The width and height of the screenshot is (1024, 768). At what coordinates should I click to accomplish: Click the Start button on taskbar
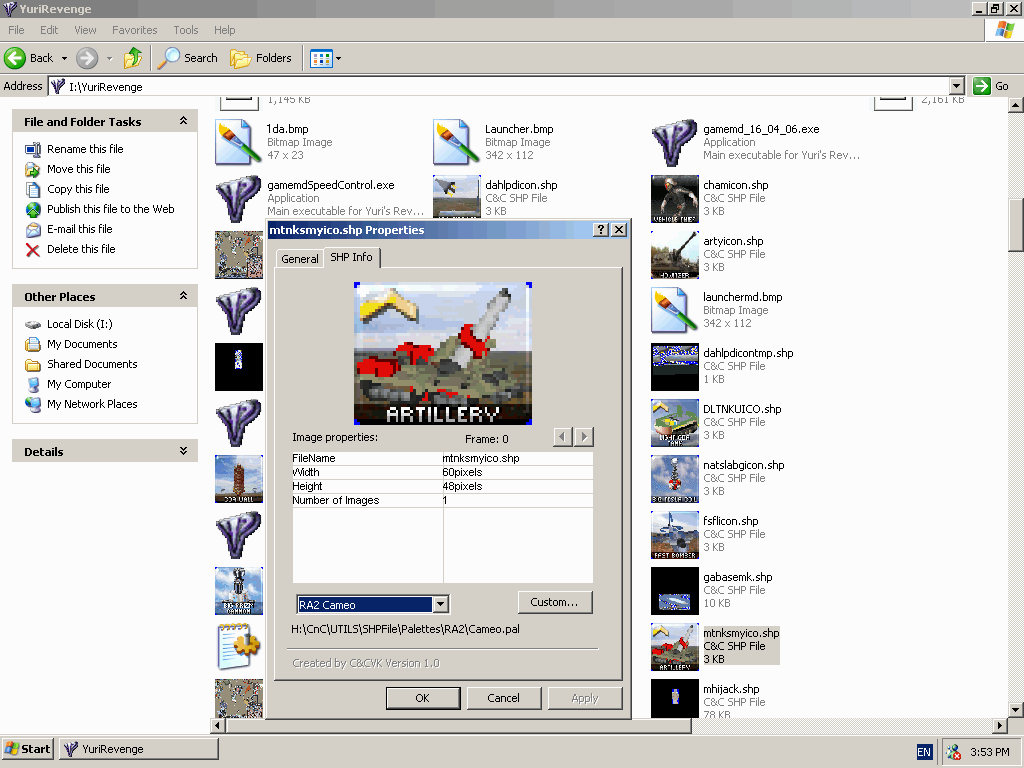point(27,749)
